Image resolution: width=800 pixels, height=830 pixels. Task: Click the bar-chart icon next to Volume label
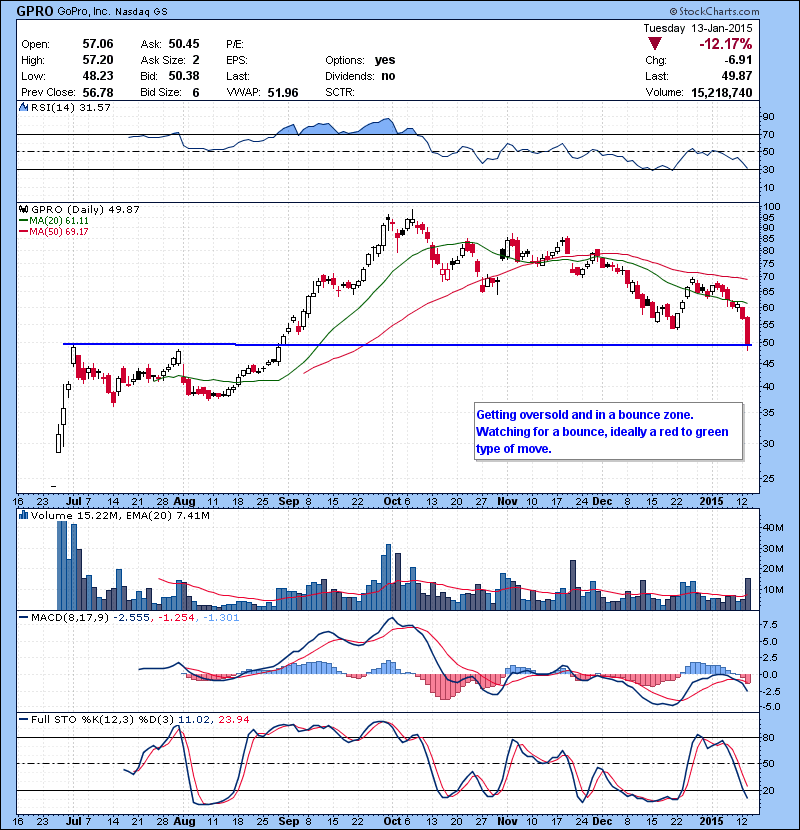(x=24, y=516)
